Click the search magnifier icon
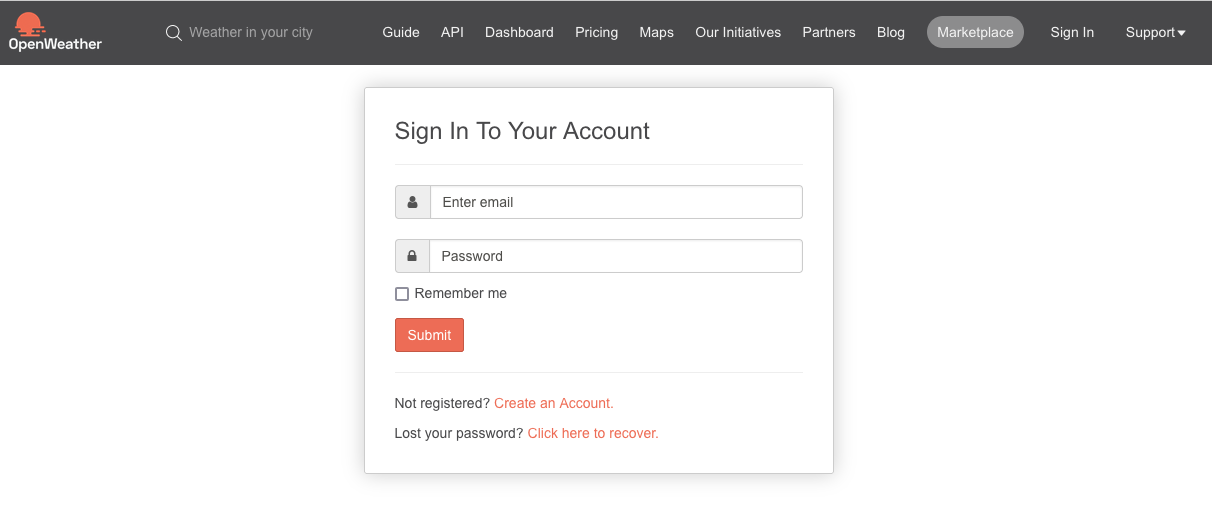This screenshot has width=1212, height=509. (174, 32)
